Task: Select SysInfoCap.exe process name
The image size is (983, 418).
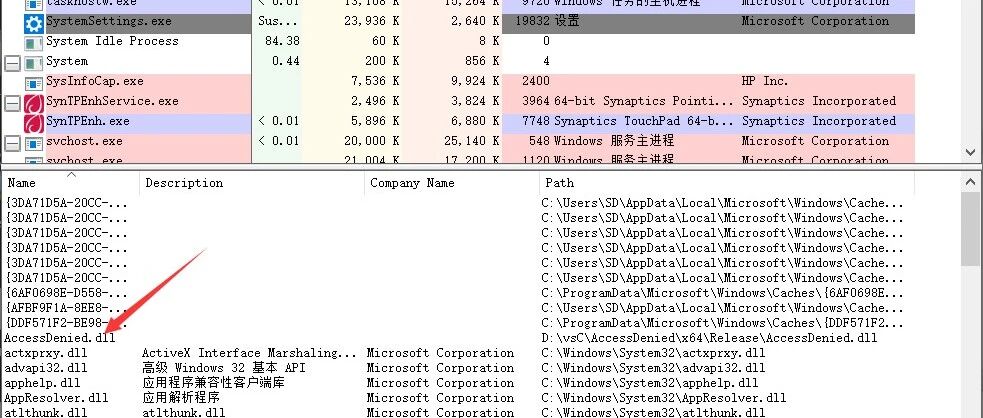Action: (x=95, y=81)
